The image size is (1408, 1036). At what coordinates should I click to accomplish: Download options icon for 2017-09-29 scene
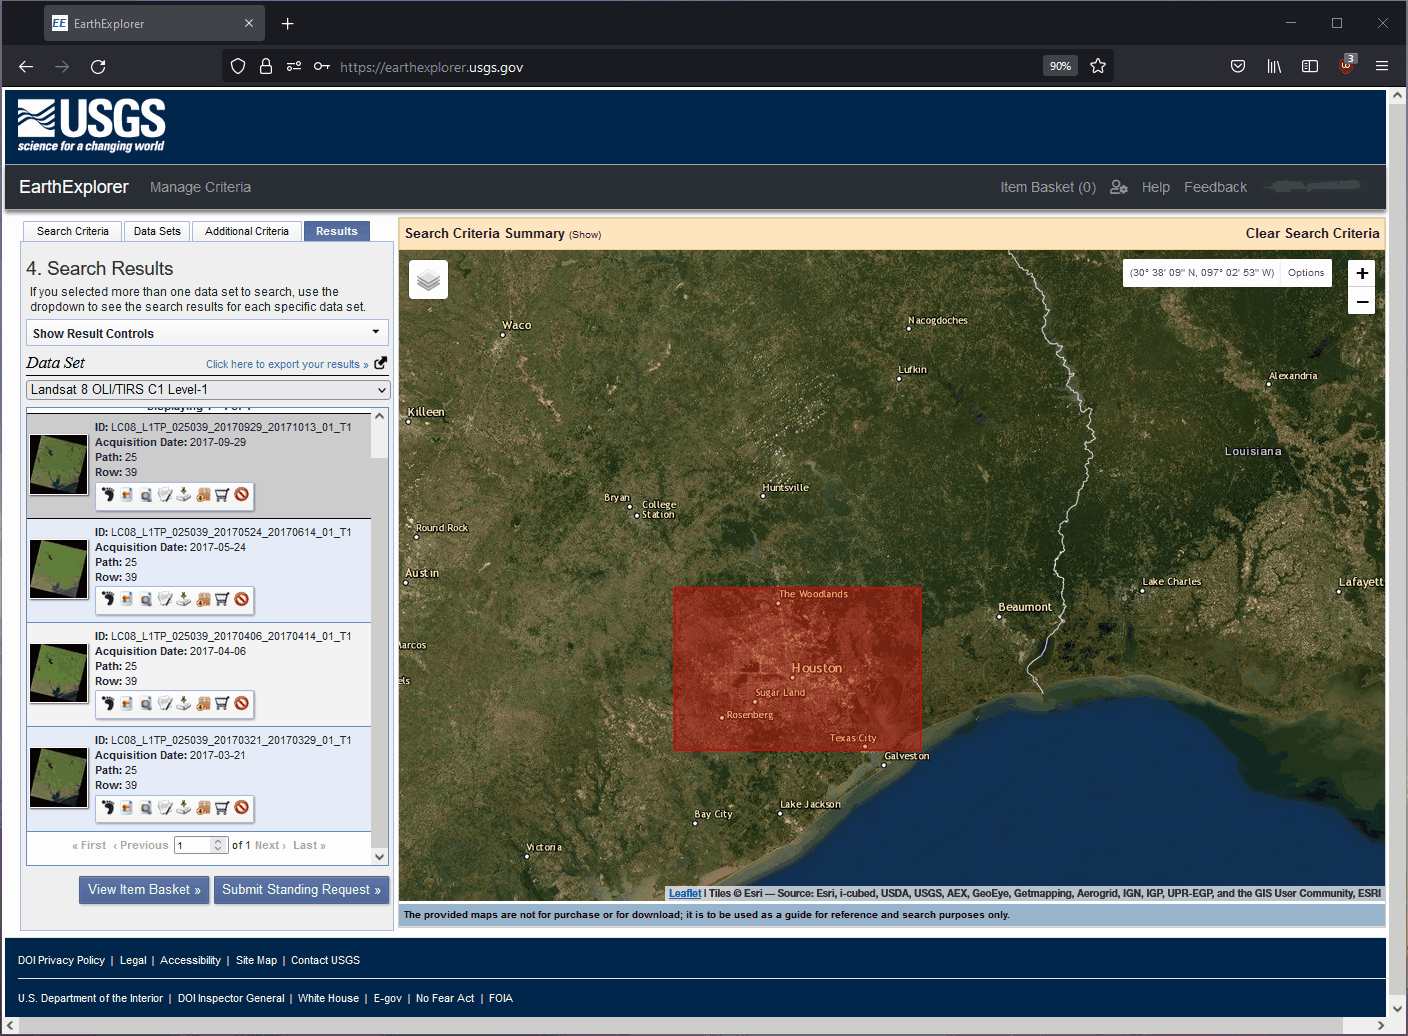click(184, 495)
